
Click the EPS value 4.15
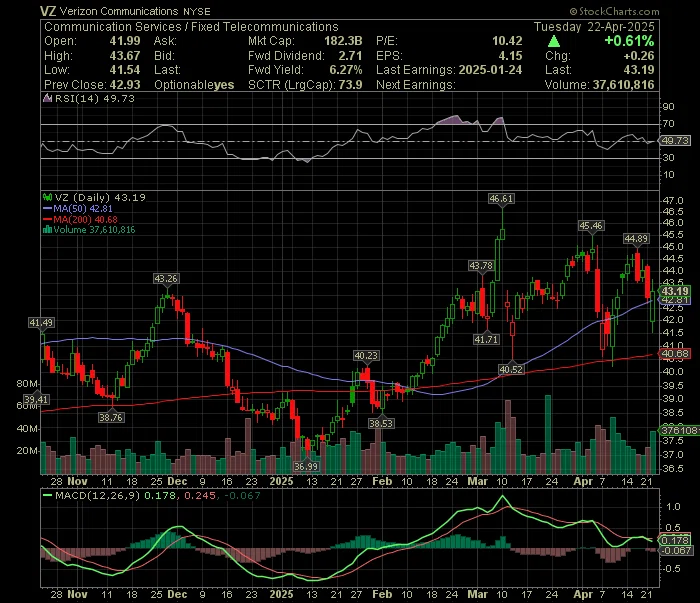[x=510, y=56]
